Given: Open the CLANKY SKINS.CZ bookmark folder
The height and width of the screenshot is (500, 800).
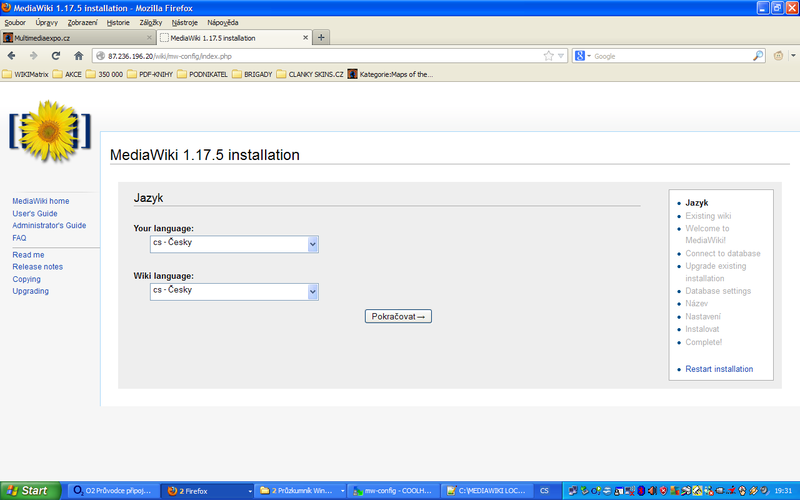Looking at the screenshot, I should click(x=310, y=74).
